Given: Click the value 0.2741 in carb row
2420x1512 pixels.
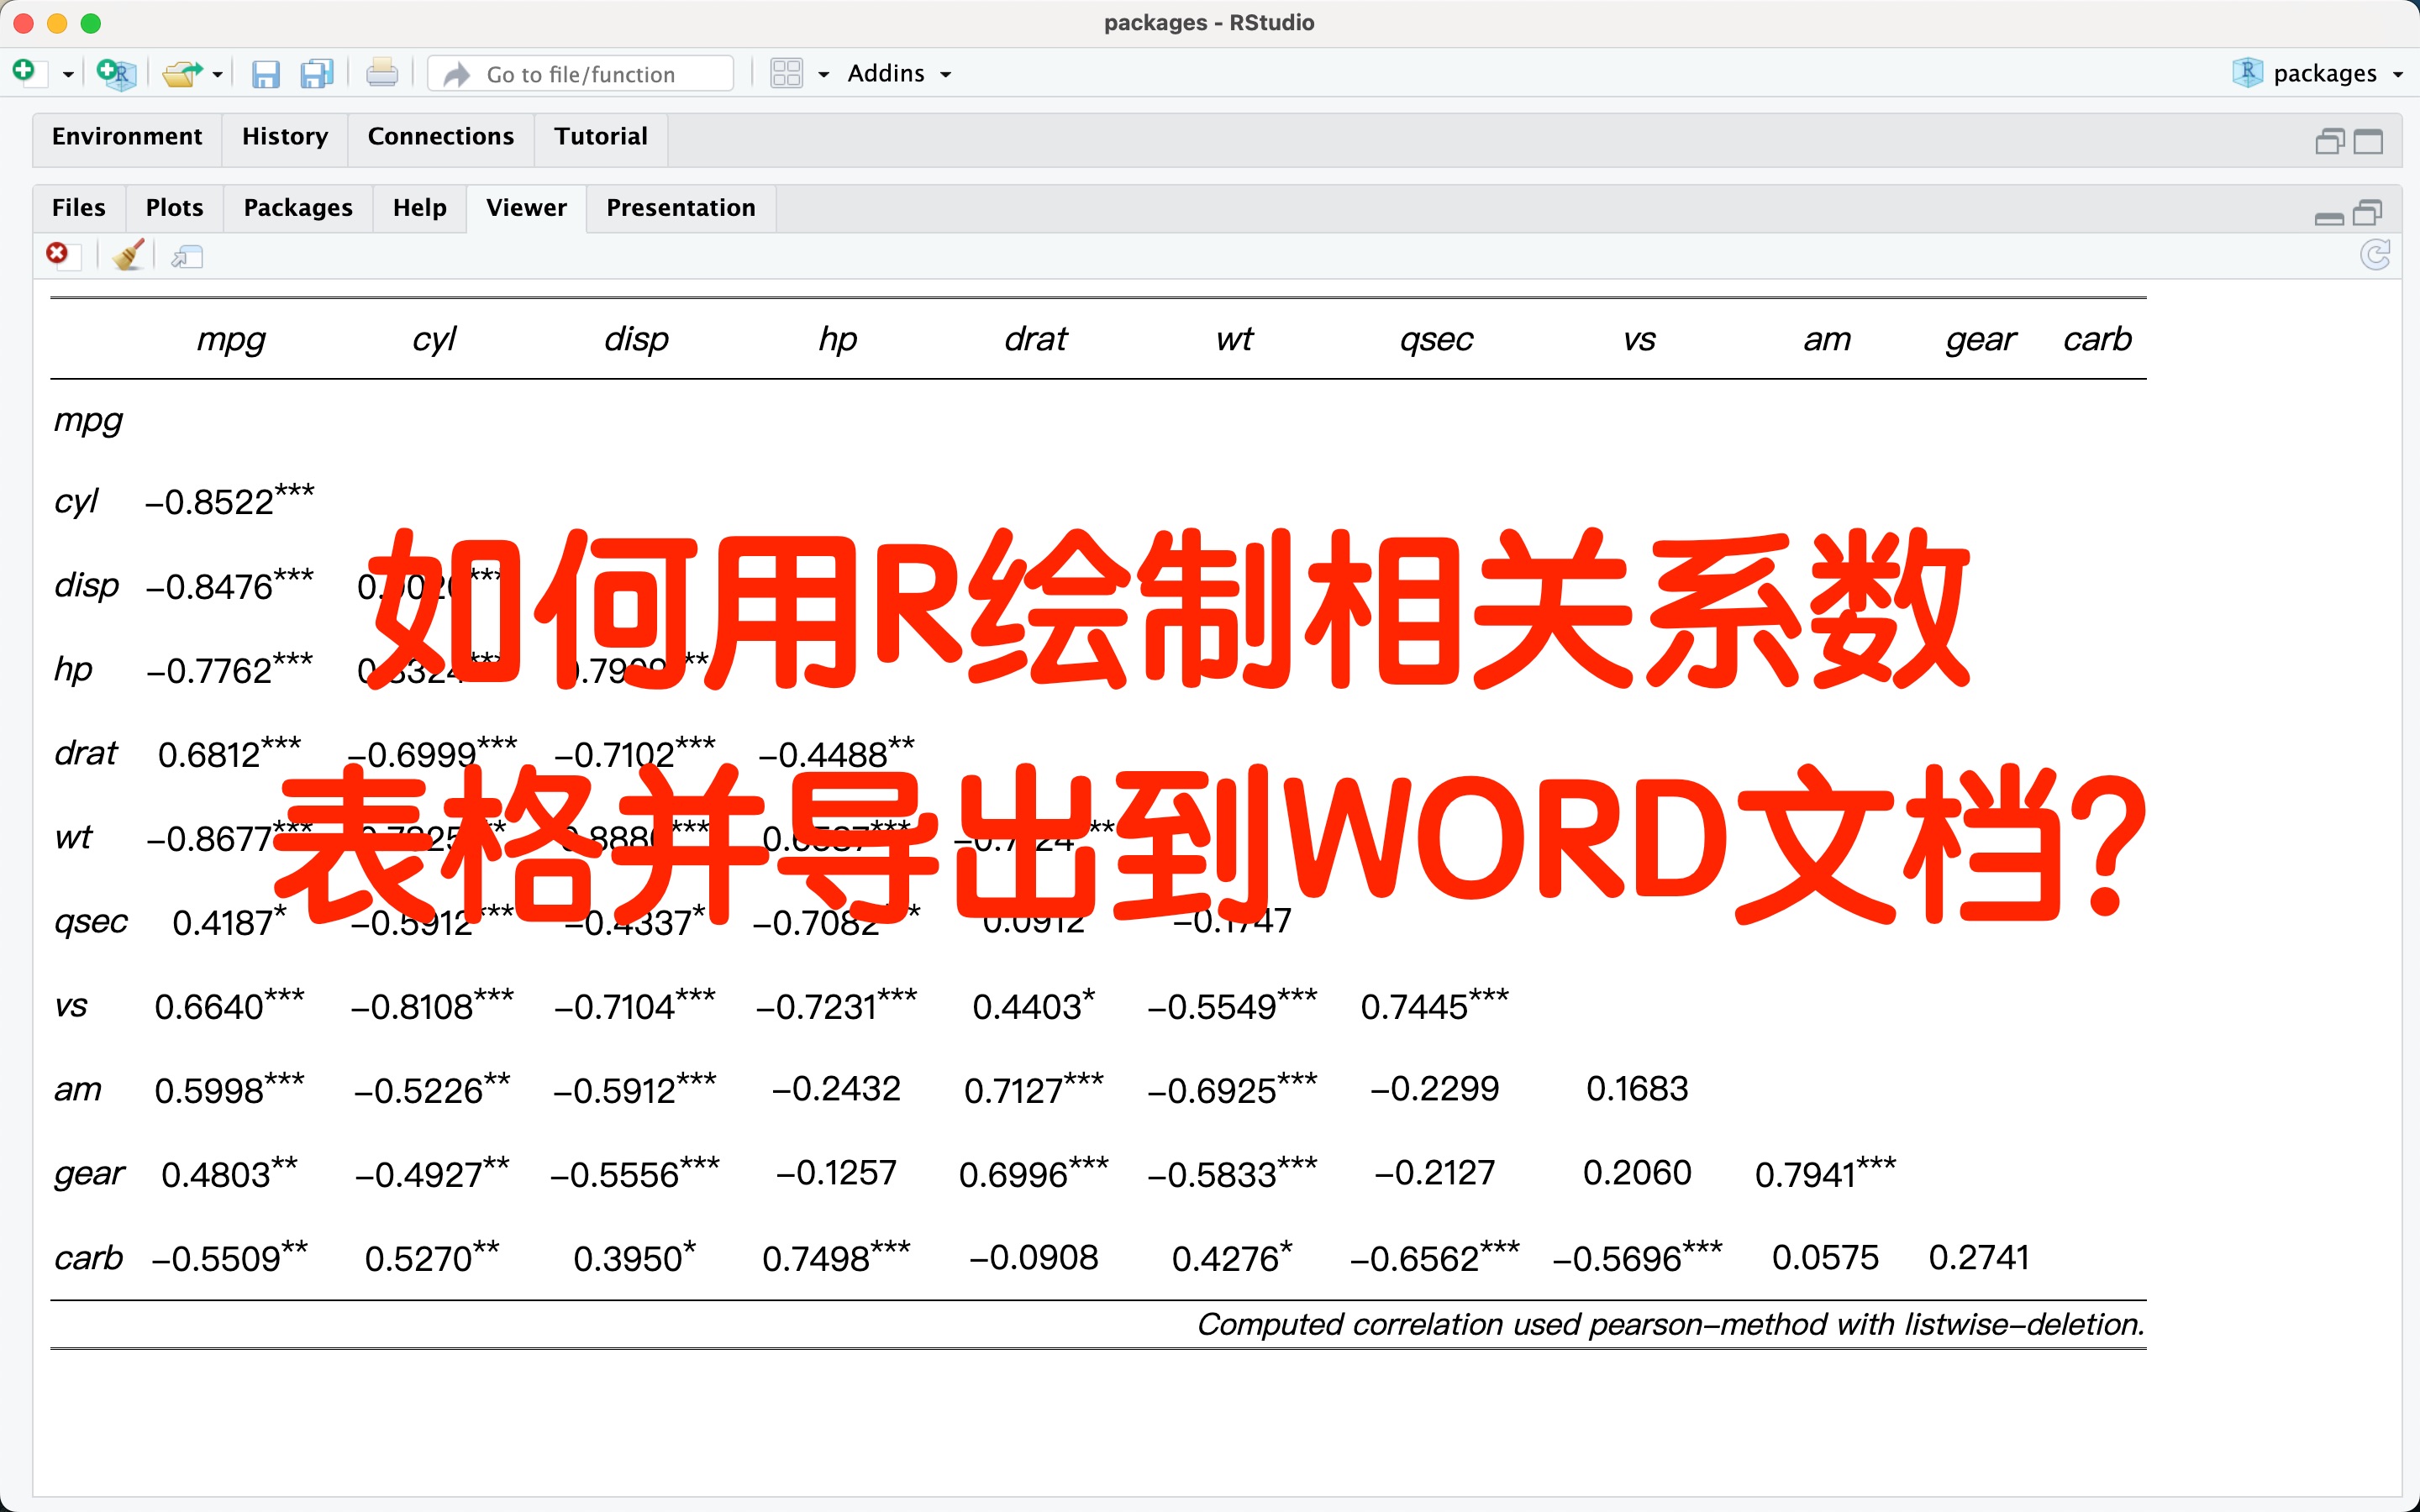Looking at the screenshot, I should pyautogui.click(x=1979, y=1257).
